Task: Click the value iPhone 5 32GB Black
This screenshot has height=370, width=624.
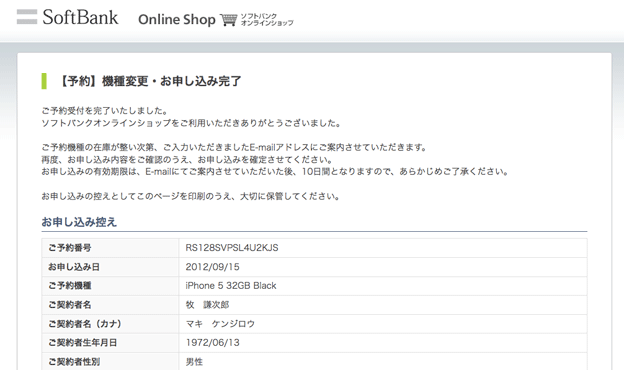Action: (231, 286)
